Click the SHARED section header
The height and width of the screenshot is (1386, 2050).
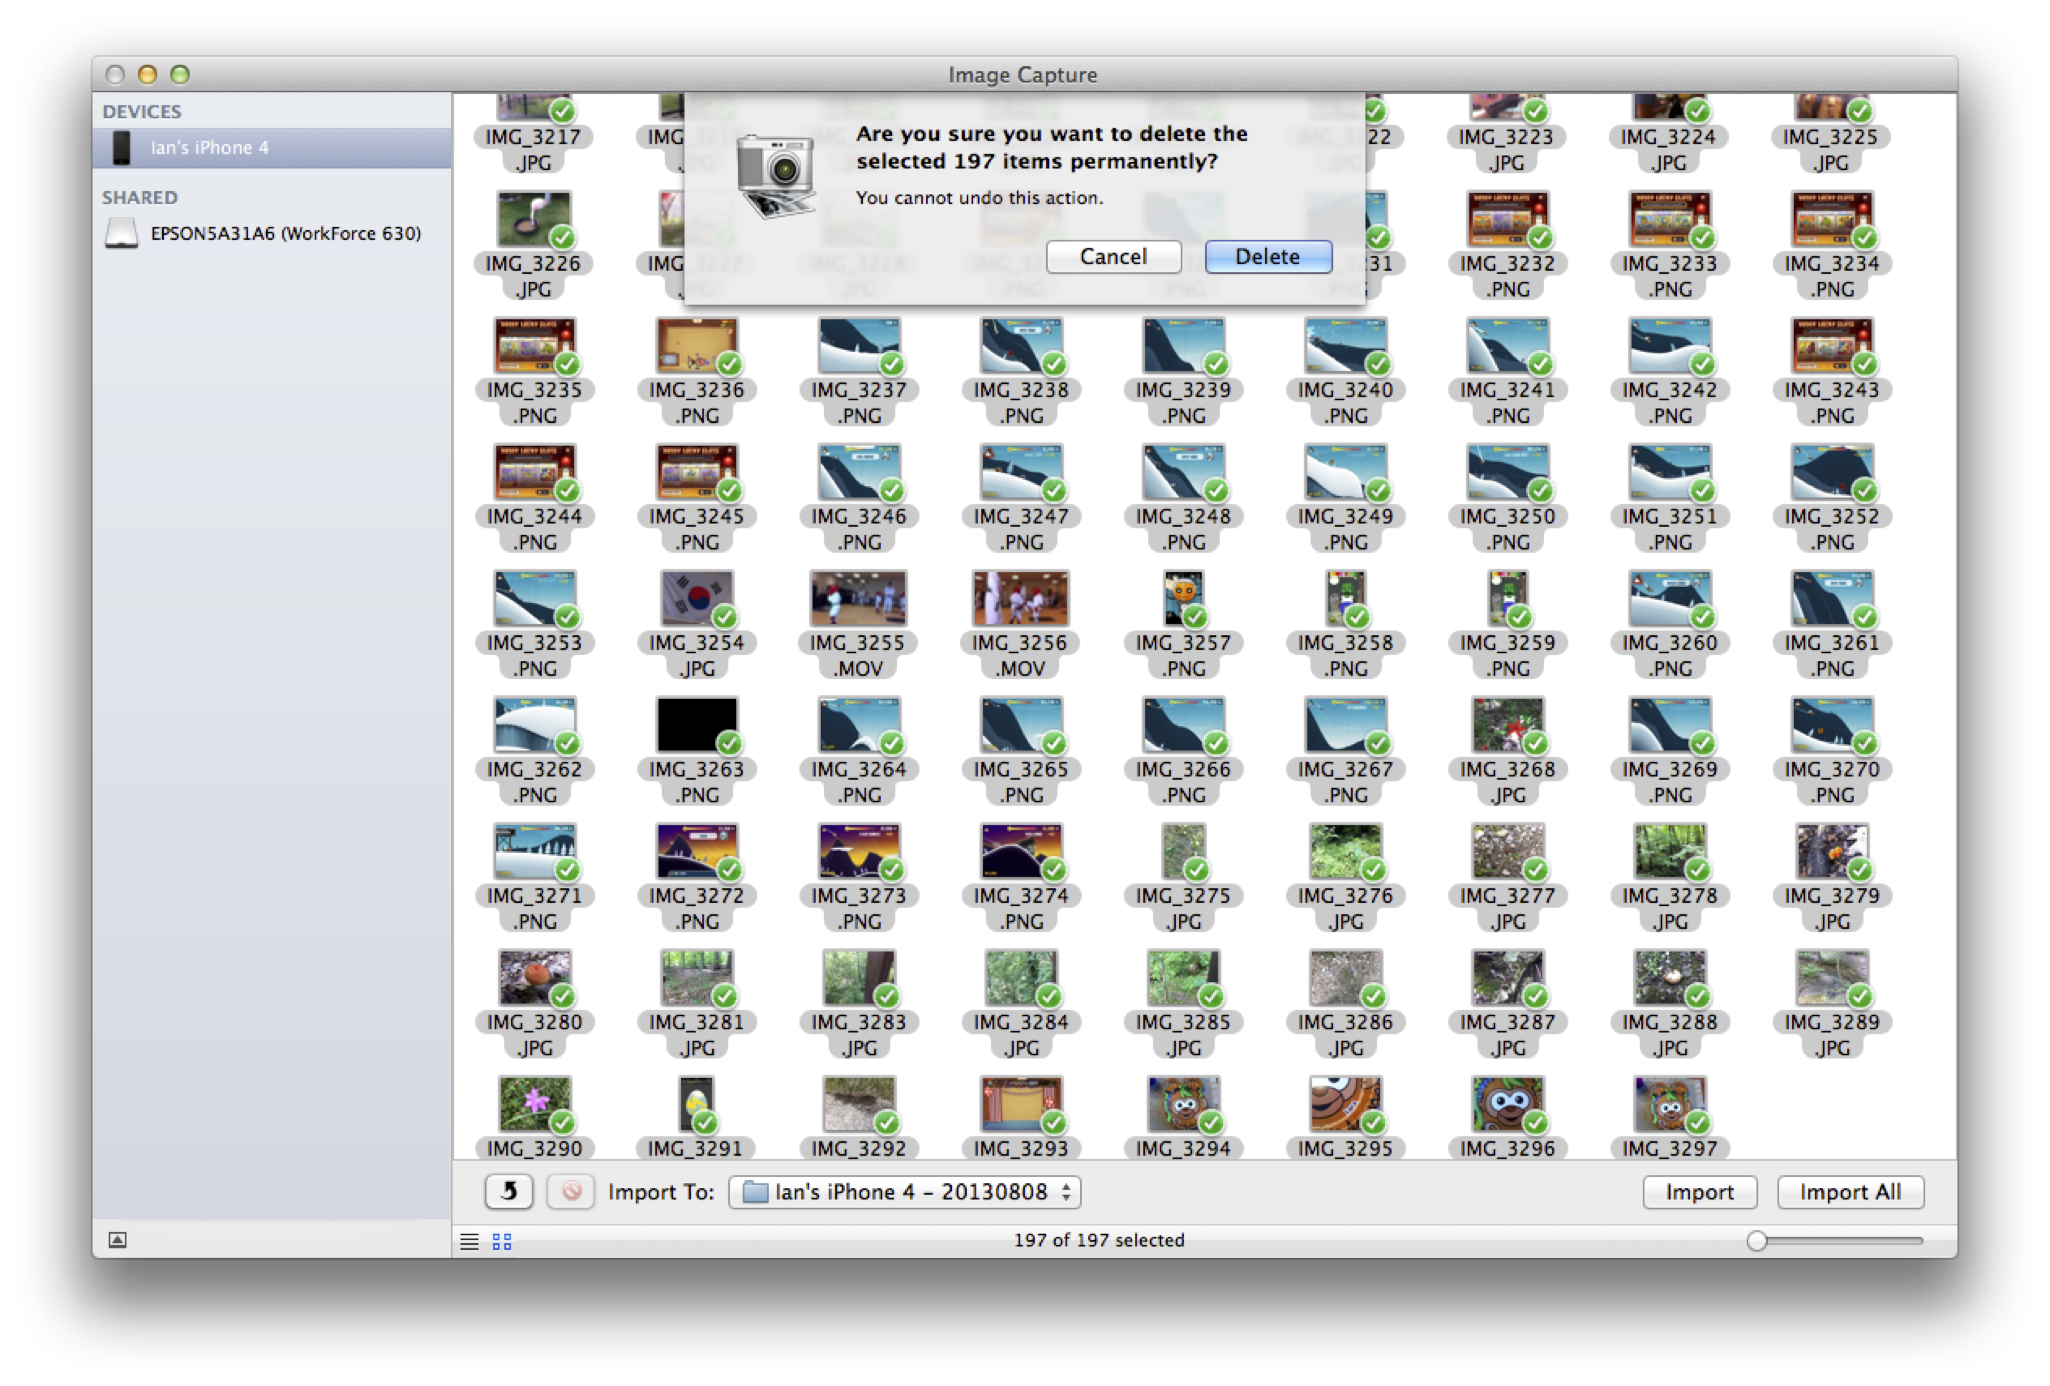[140, 197]
